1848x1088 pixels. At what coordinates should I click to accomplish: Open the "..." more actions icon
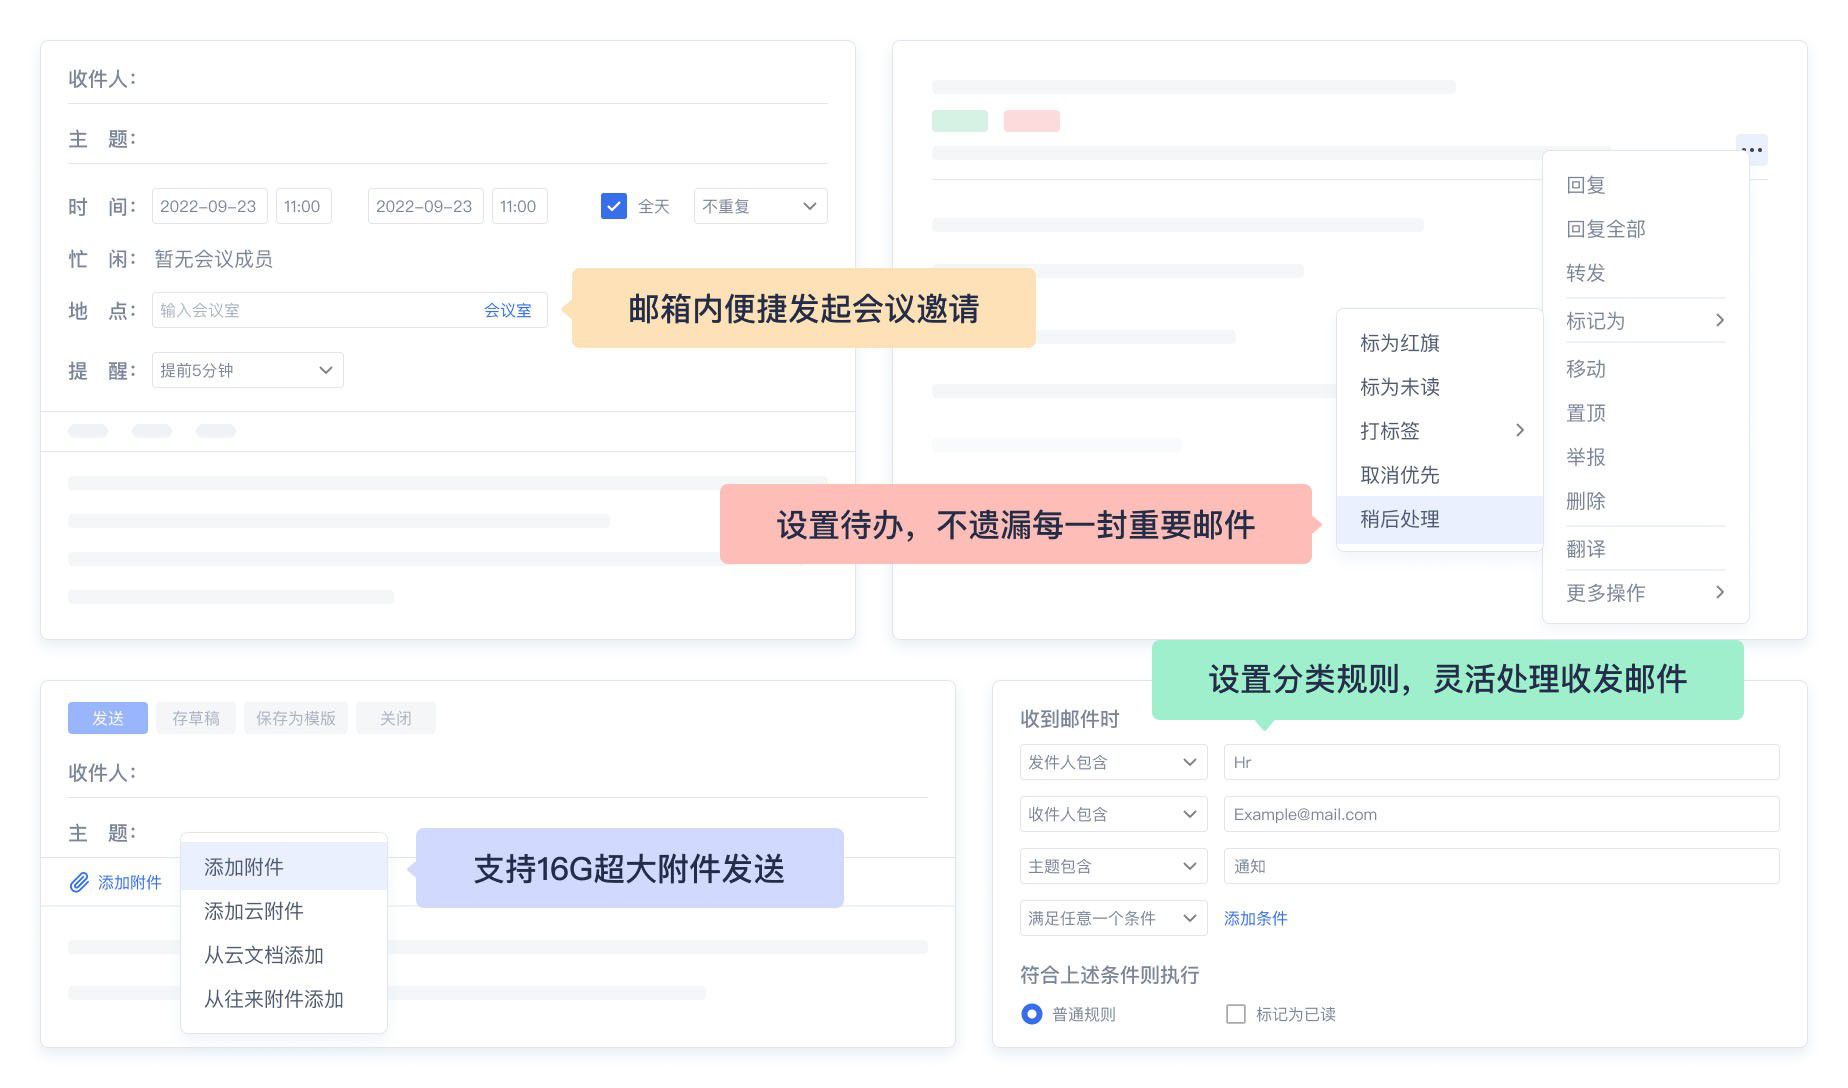pos(1752,149)
